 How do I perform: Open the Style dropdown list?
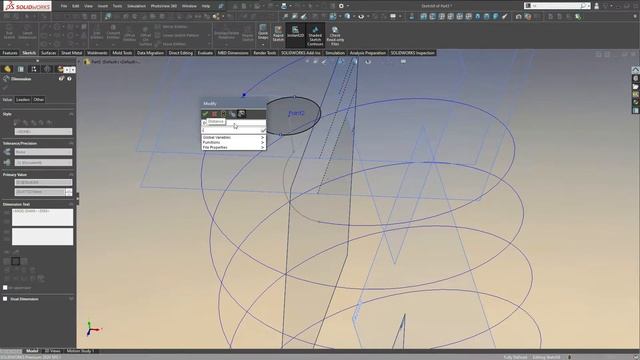(43, 131)
